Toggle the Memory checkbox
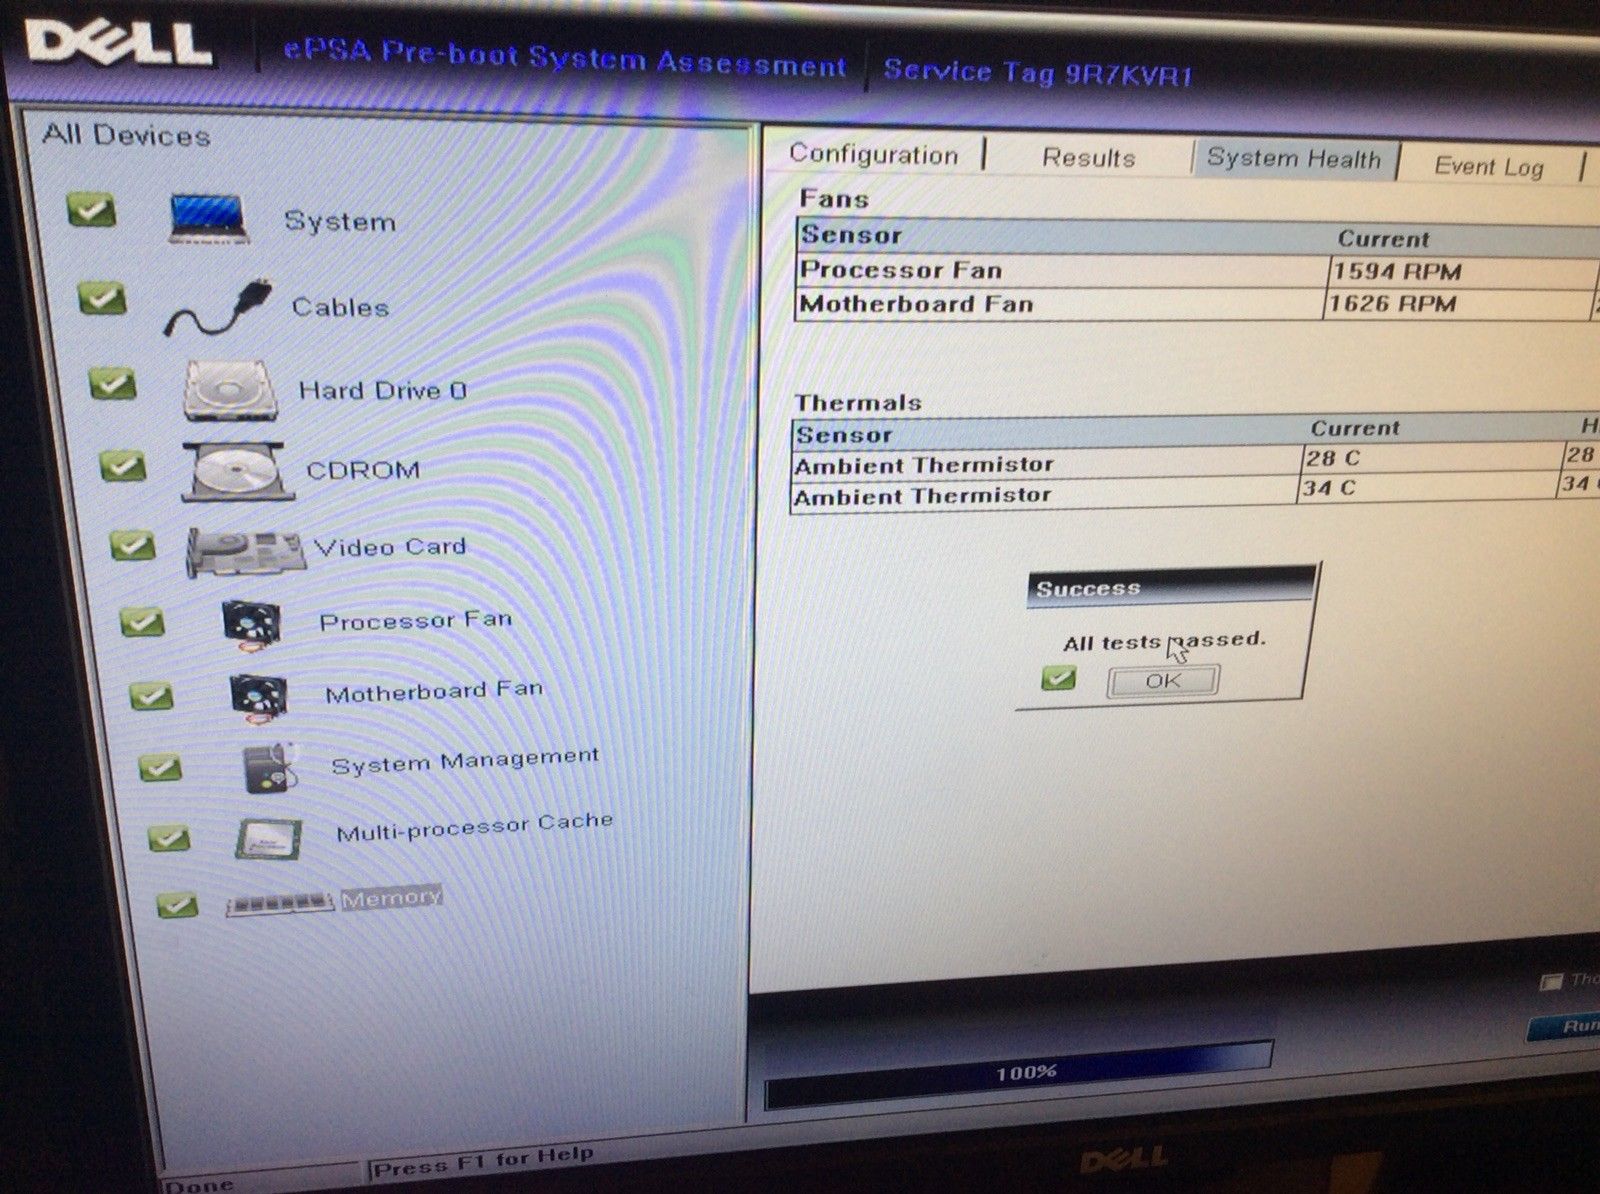Screen dimensions: 1600x1194 point(177,905)
